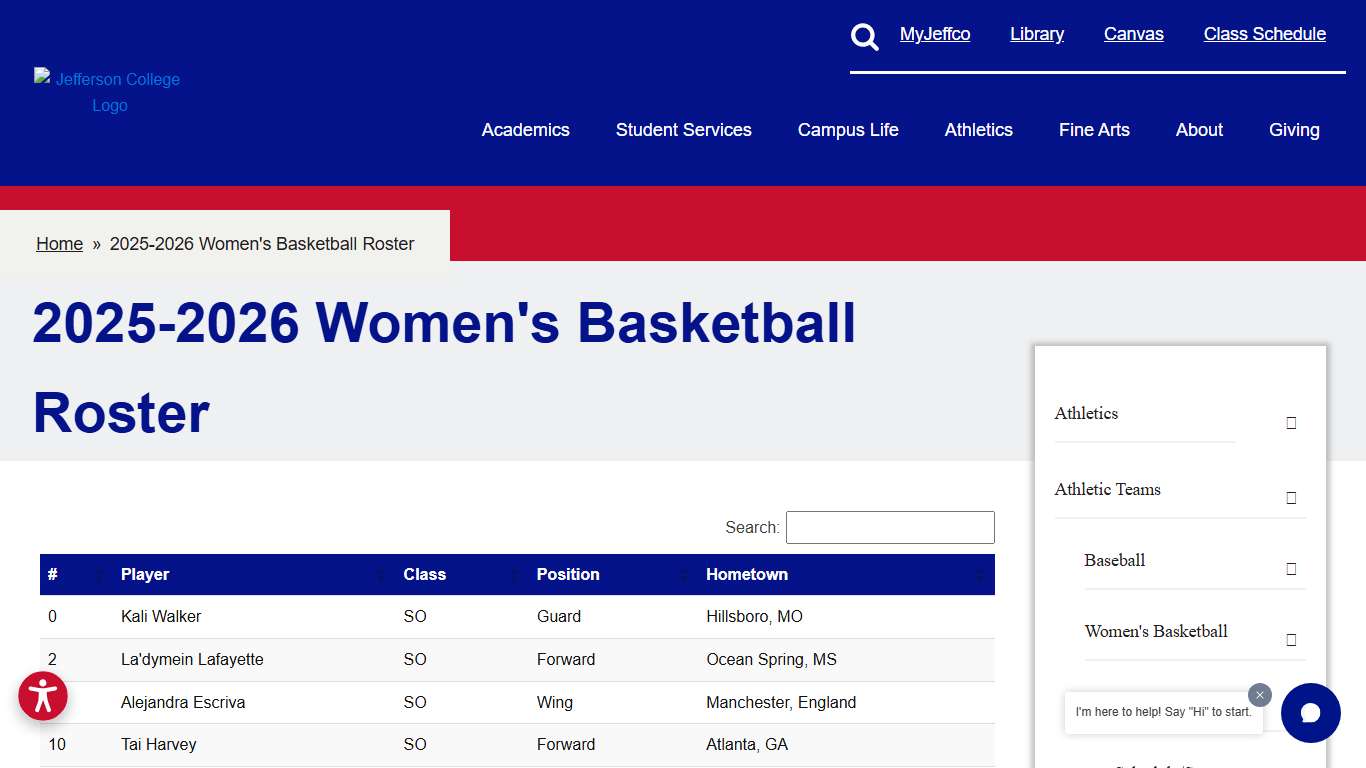This screenshot has height=768, width=1366.
Task: Click the accessibility options icon
Action: pyautogui.click(x=42, y=696)
